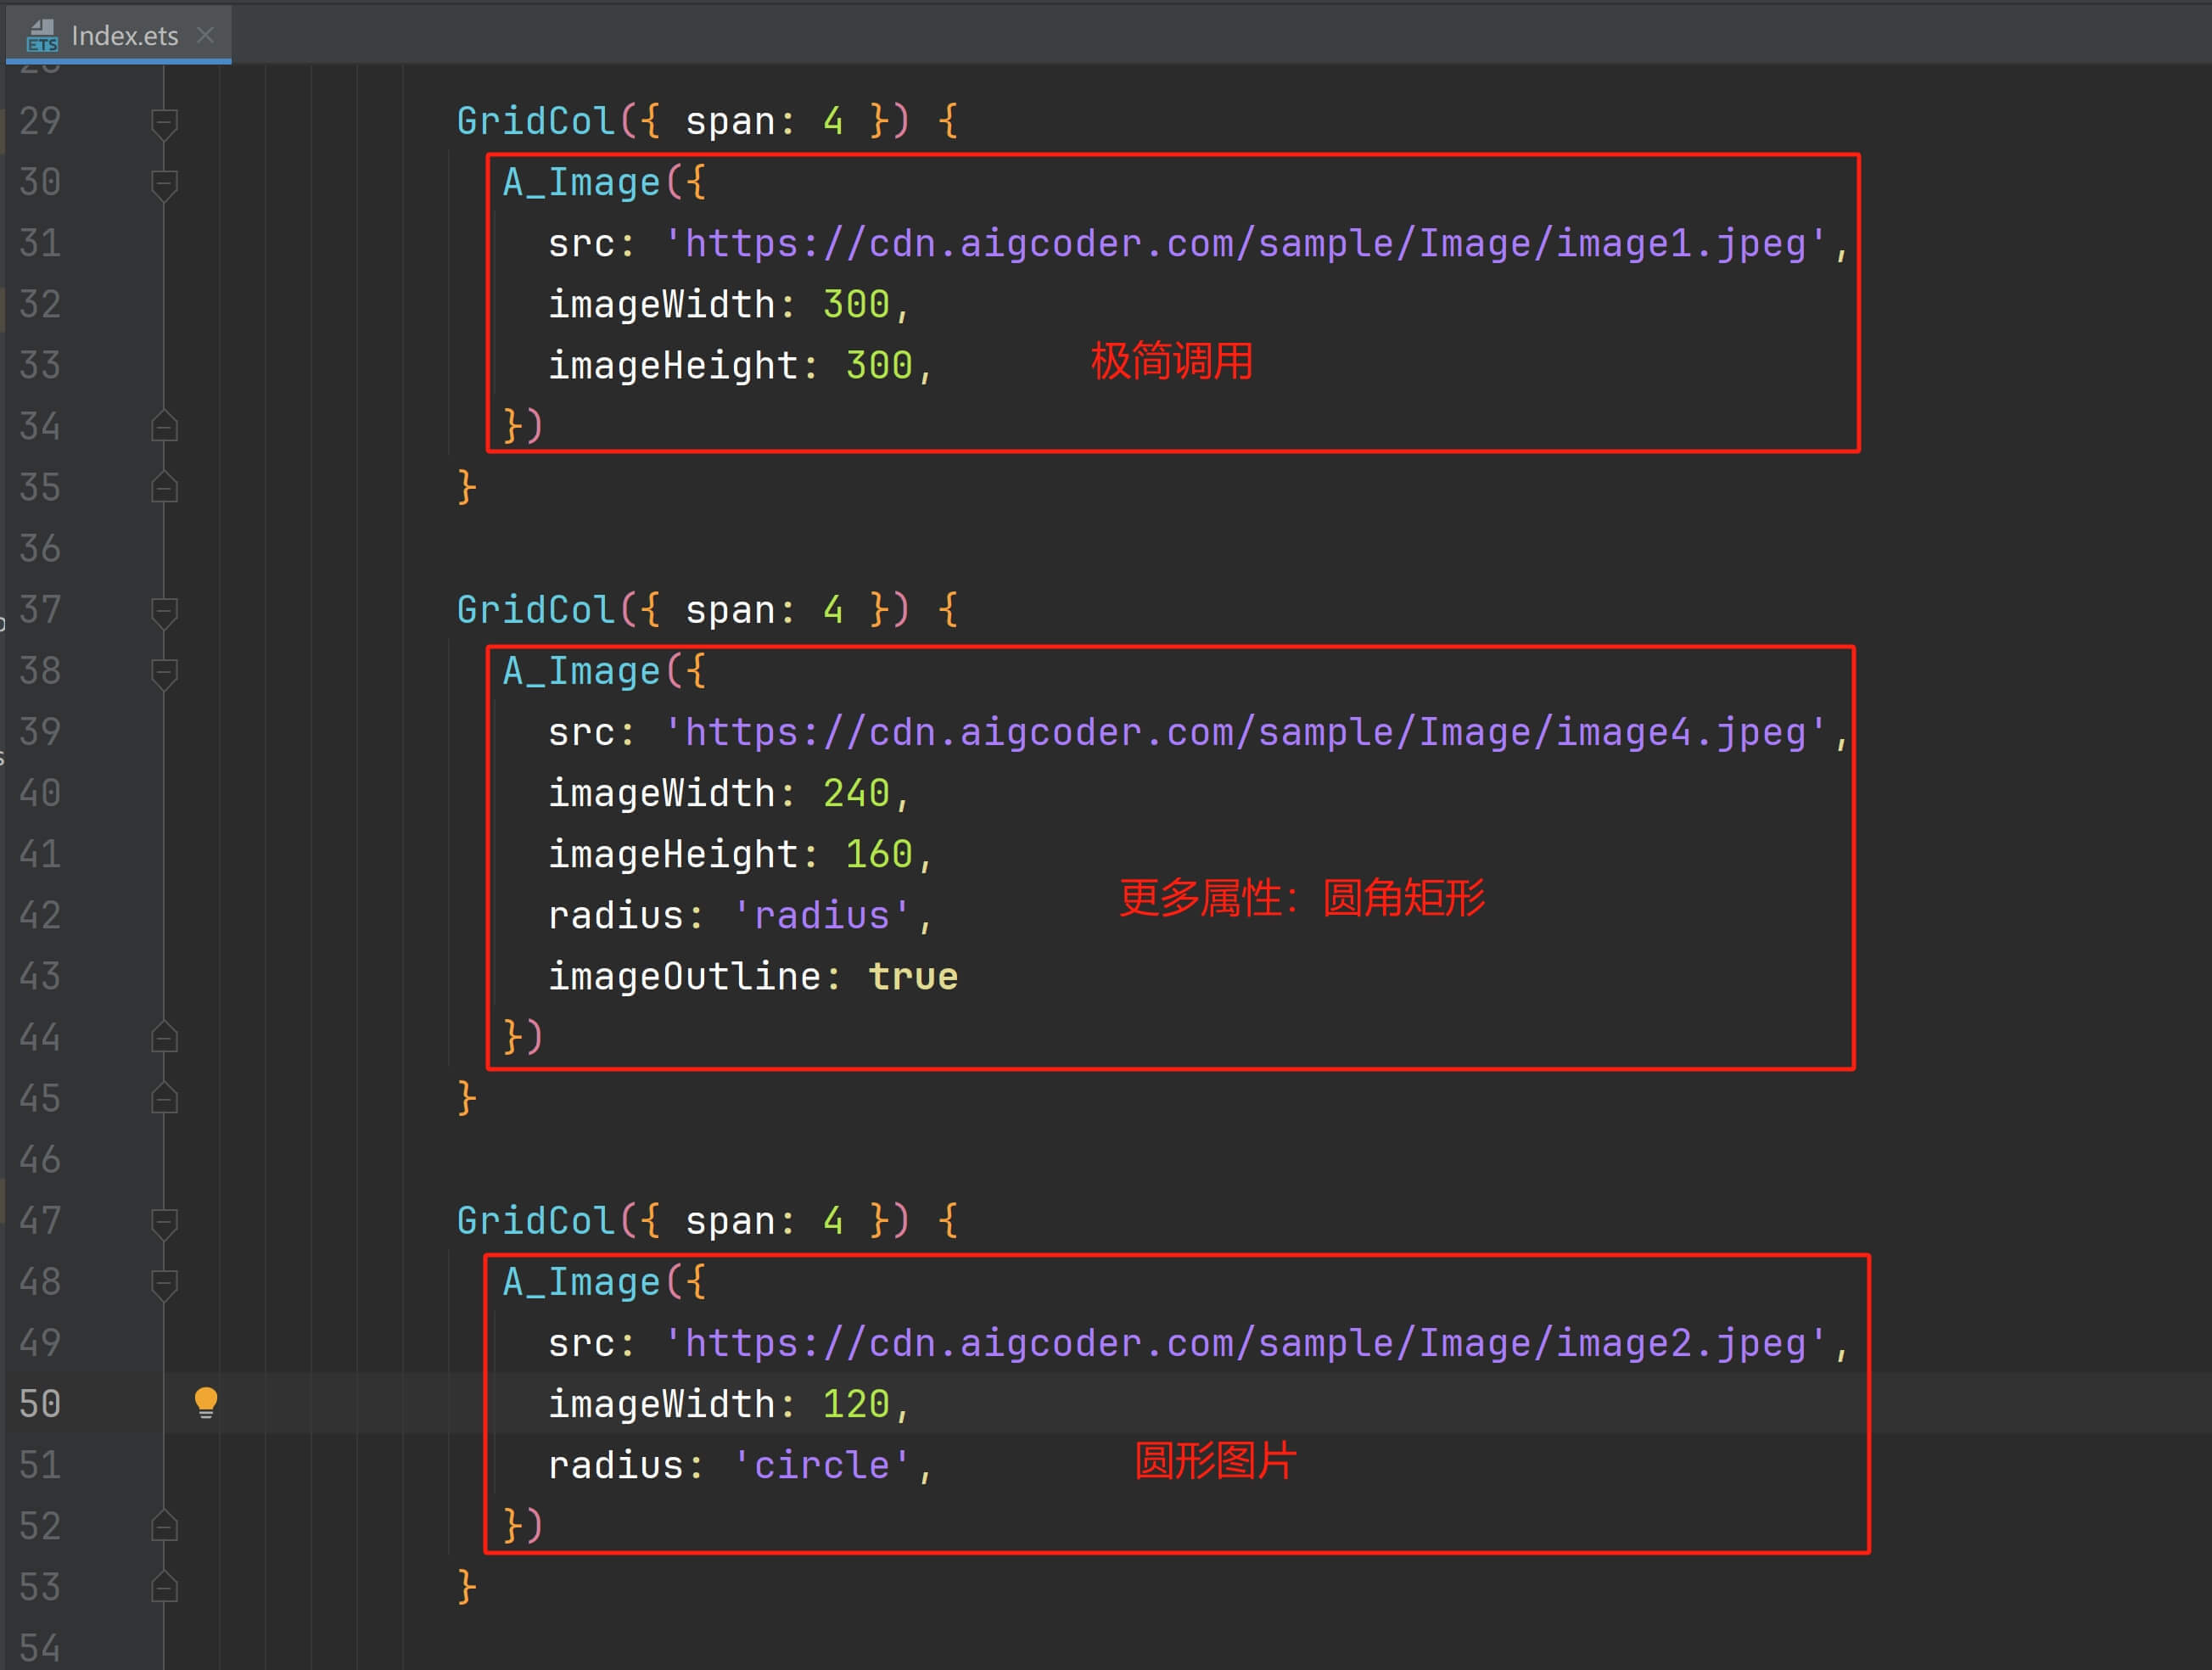Collapse the GridCol block at line 37
The width and height of the screenshot is (2212, 1670).
(x=164, y=612)
